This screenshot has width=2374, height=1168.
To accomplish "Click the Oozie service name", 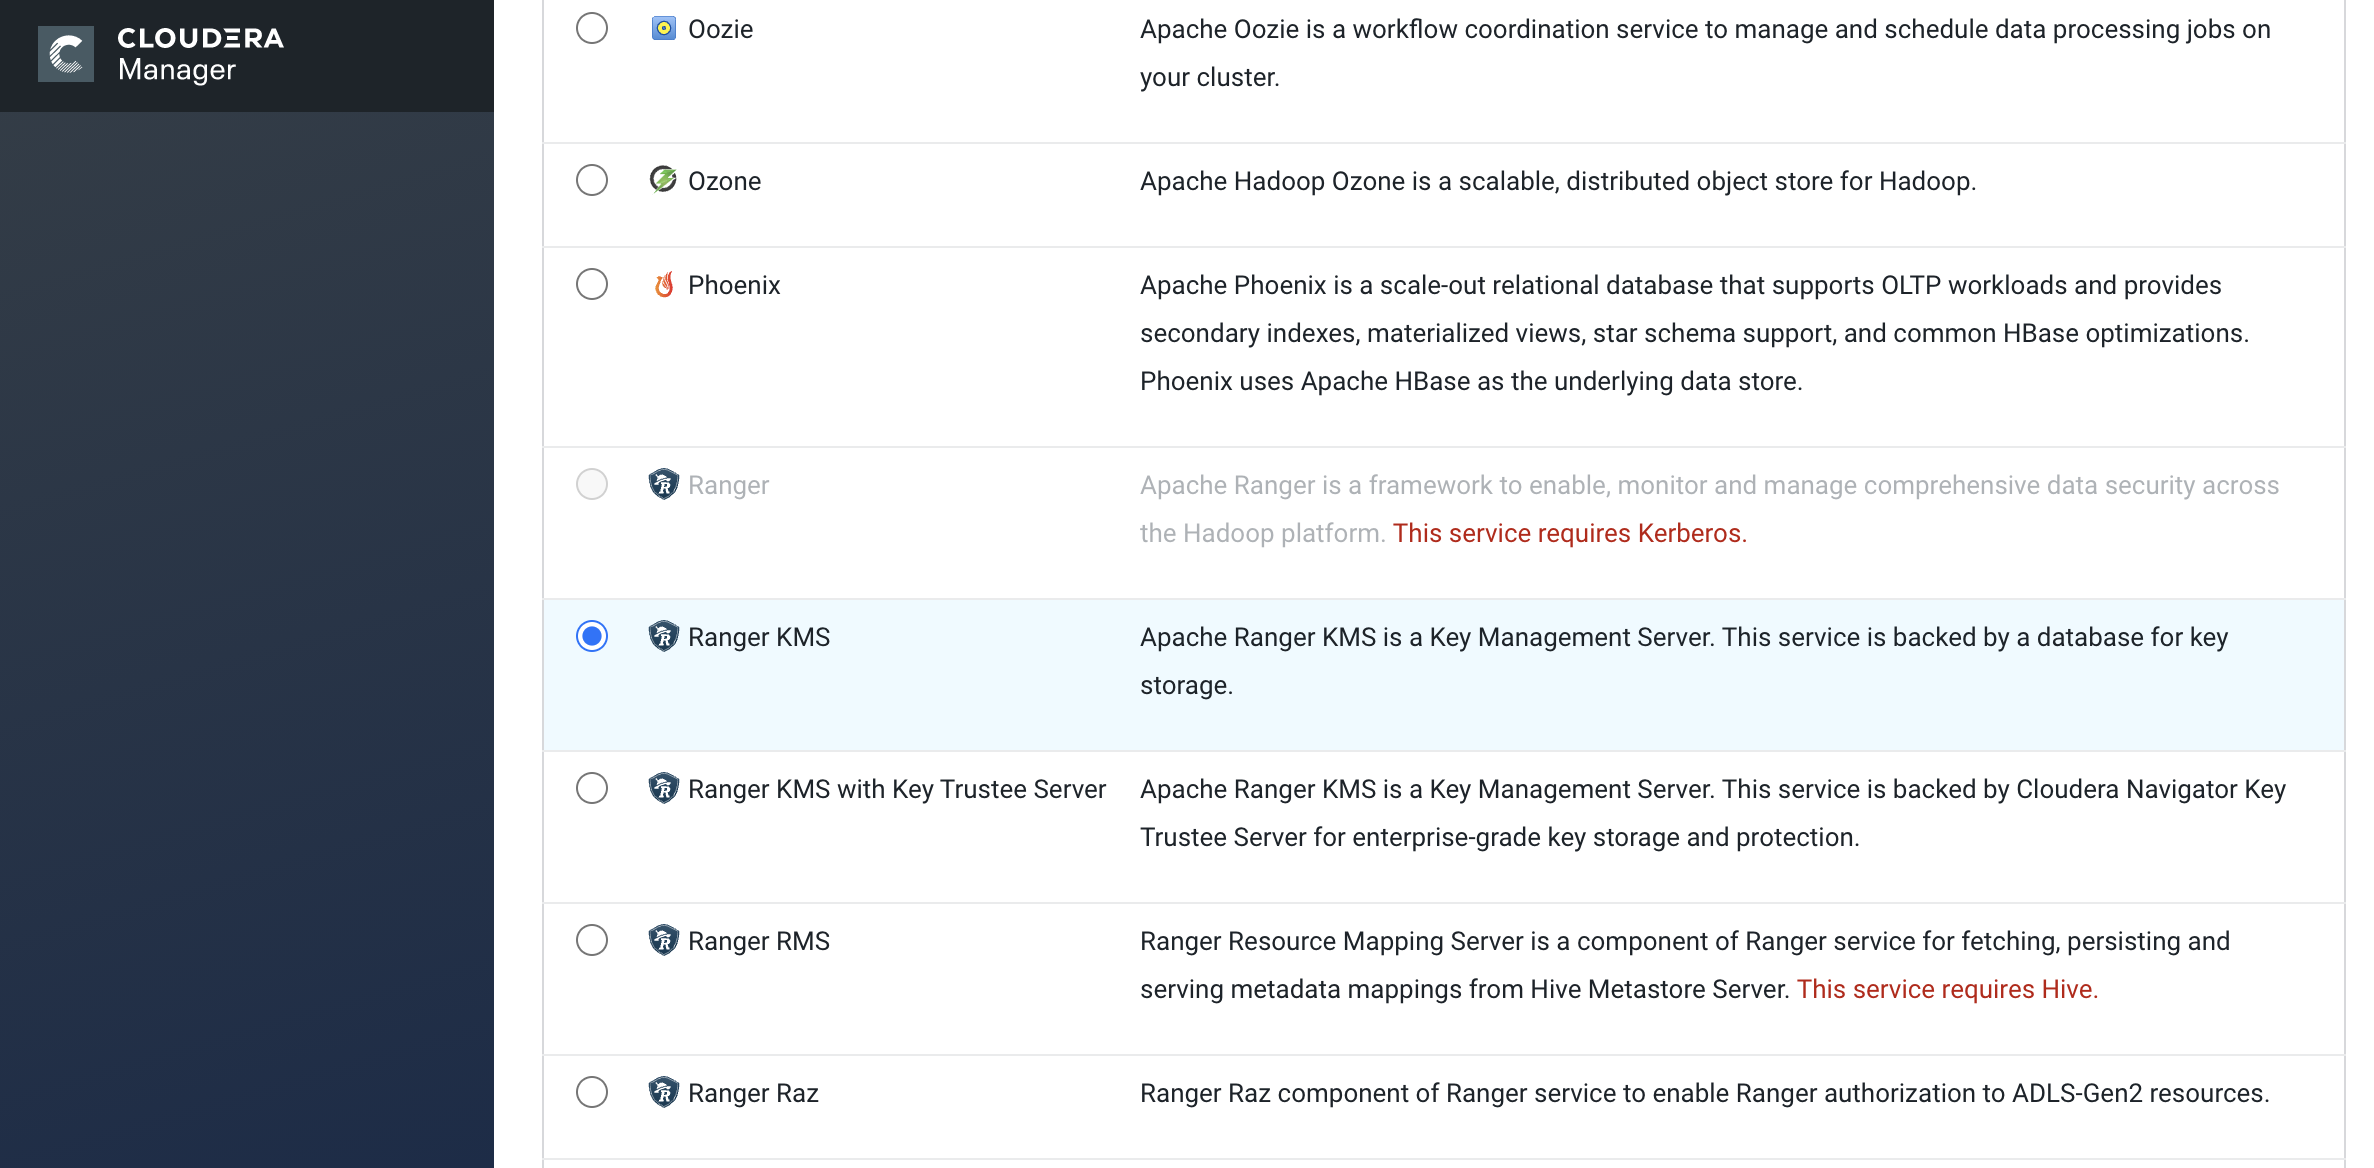I will click(720, 29).
